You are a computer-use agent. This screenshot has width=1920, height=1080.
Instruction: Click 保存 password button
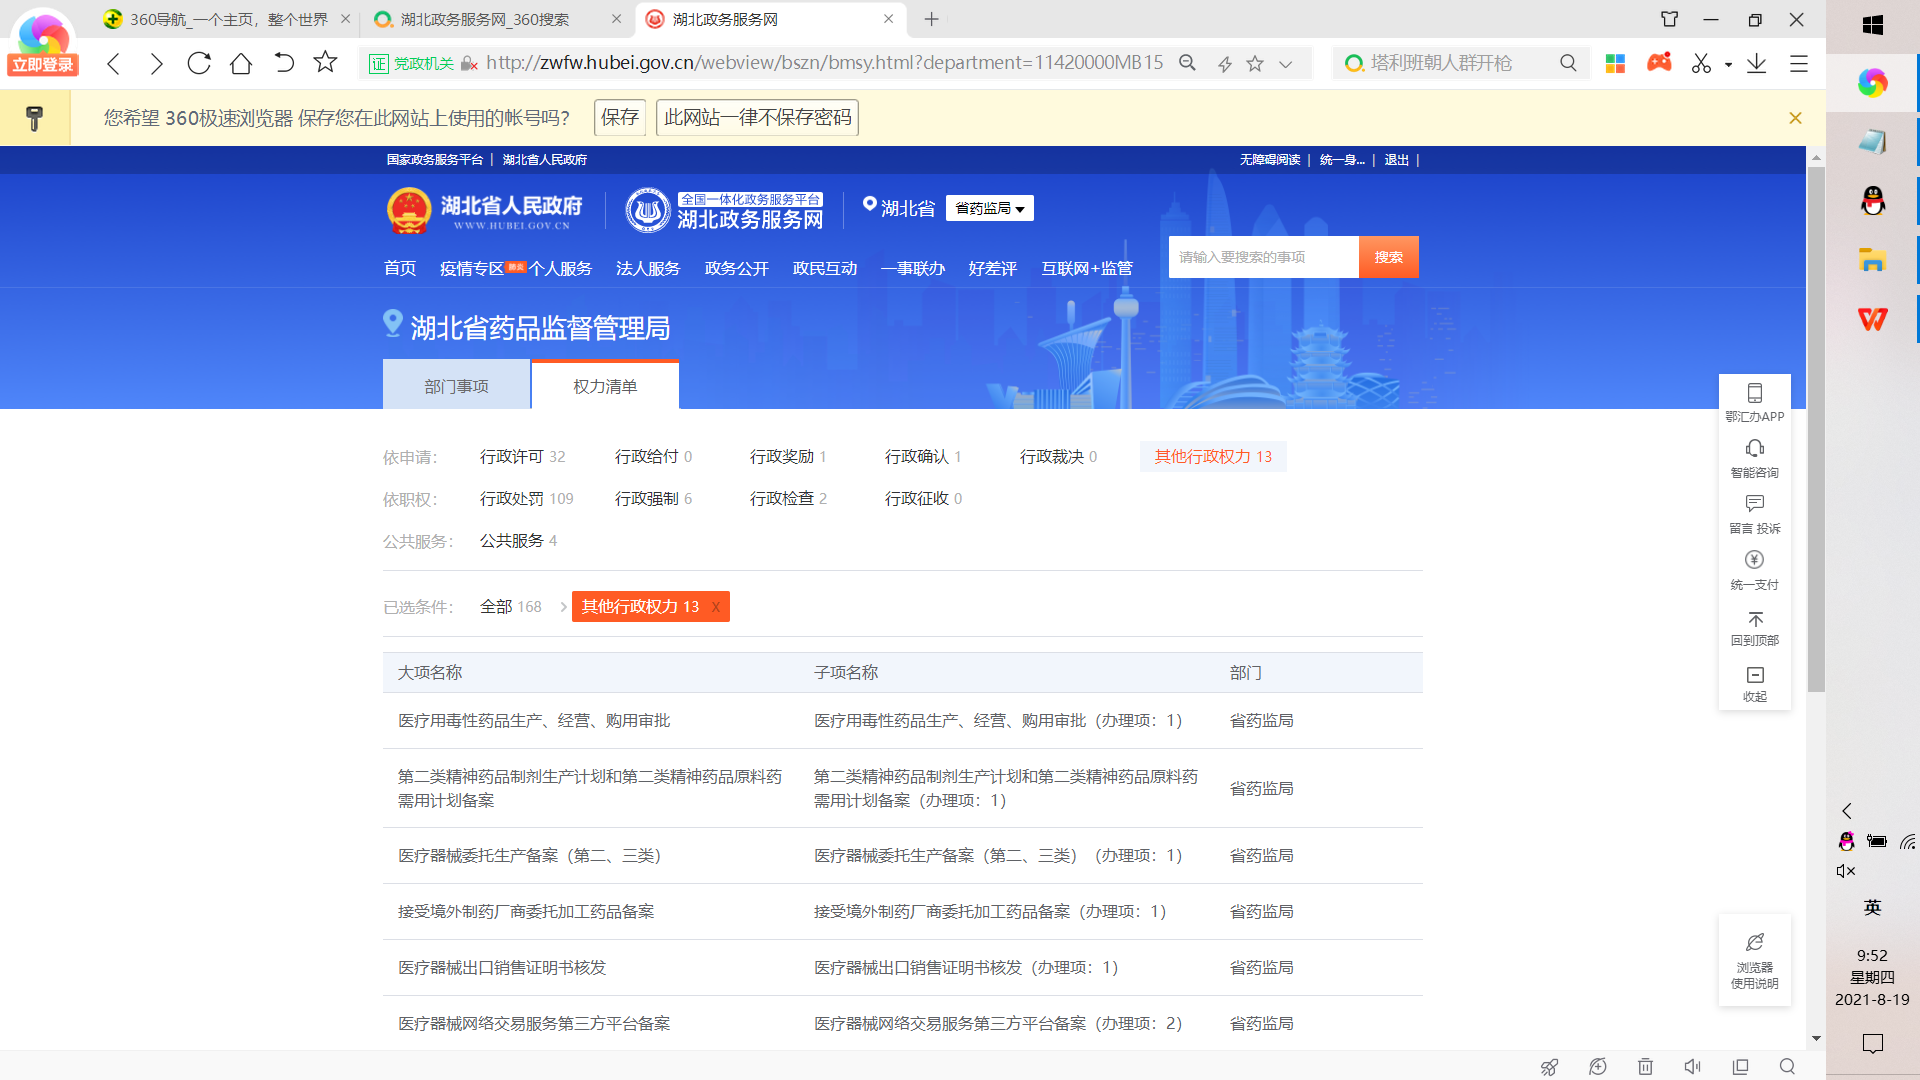619,118
